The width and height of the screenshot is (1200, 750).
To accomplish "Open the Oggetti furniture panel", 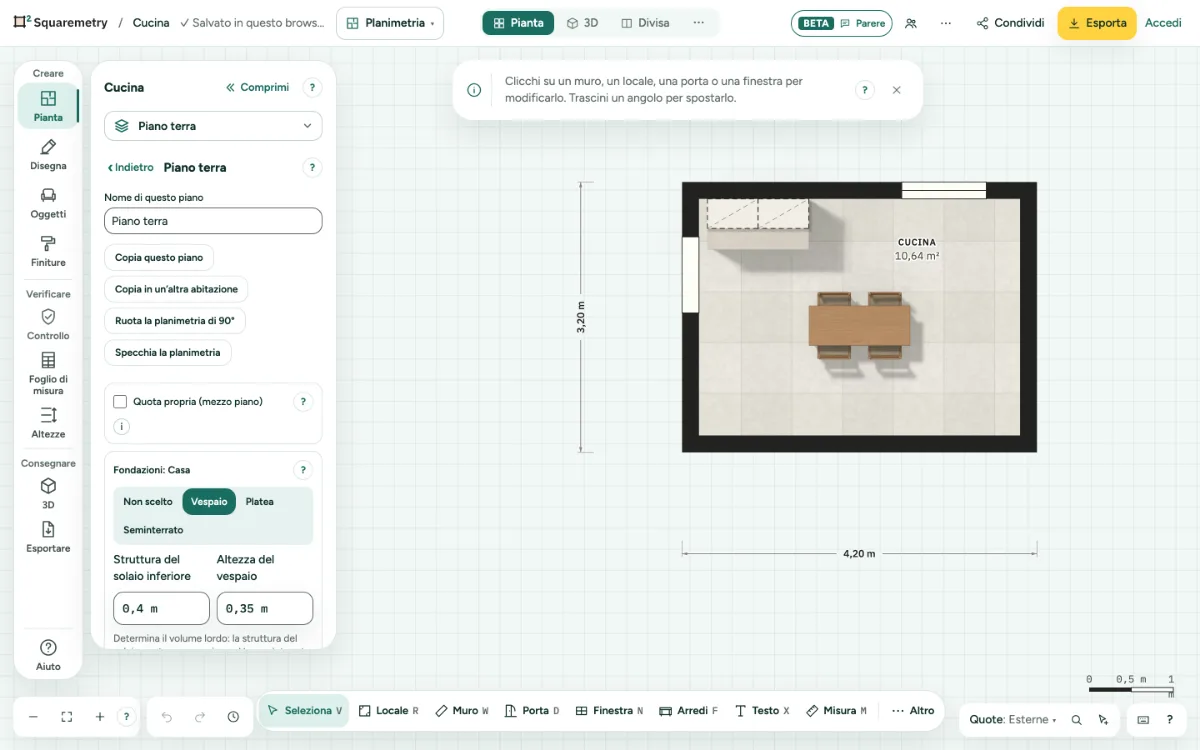I will 48,203.
